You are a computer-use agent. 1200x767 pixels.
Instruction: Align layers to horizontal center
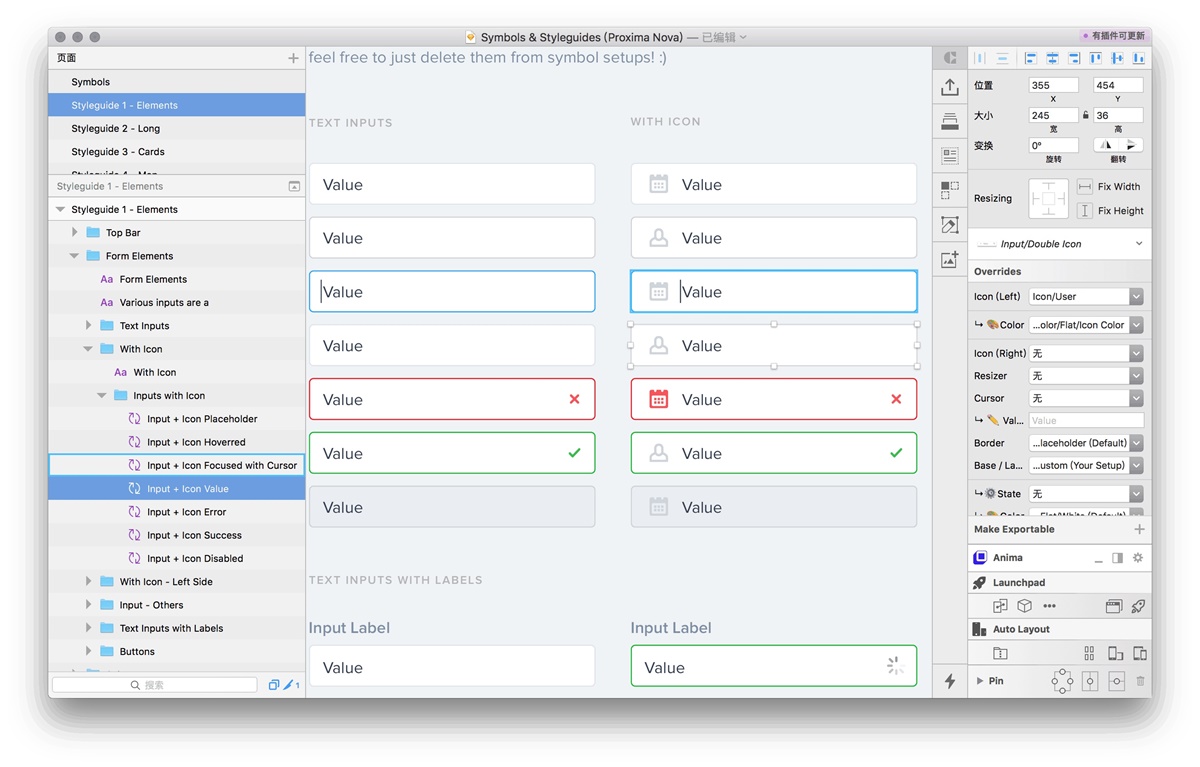tap(1052, 59)
